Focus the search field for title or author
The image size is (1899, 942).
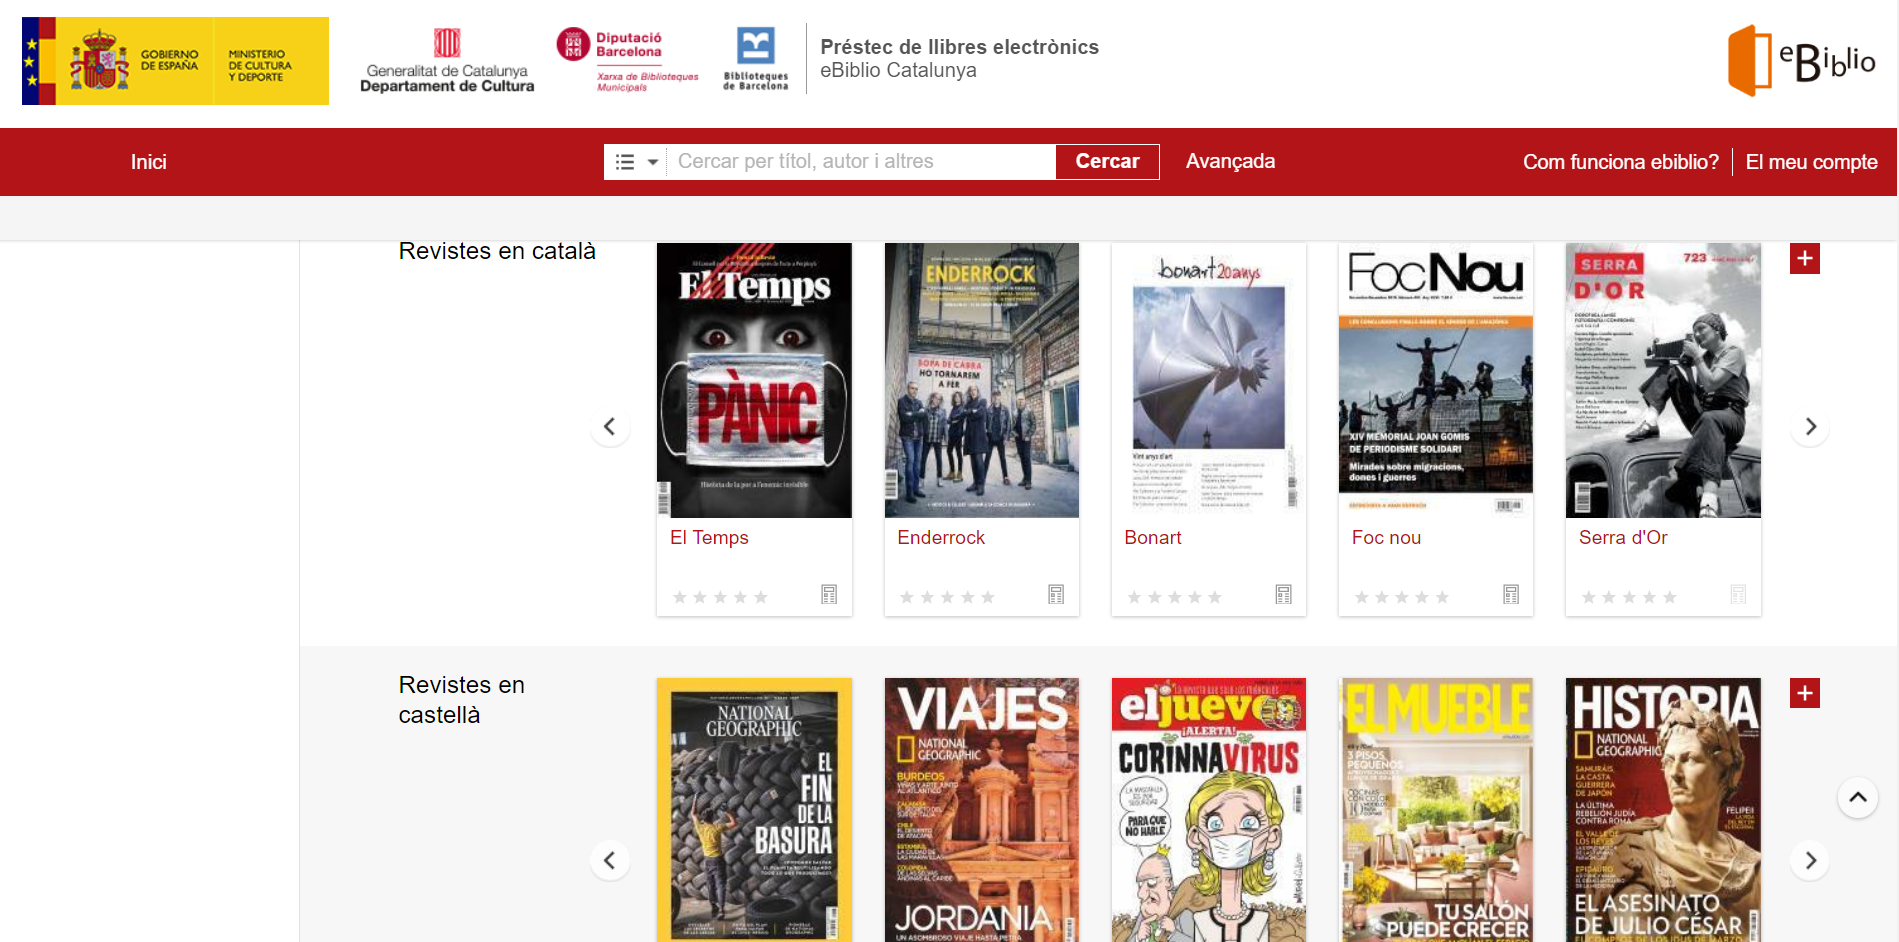click(861, 162)
